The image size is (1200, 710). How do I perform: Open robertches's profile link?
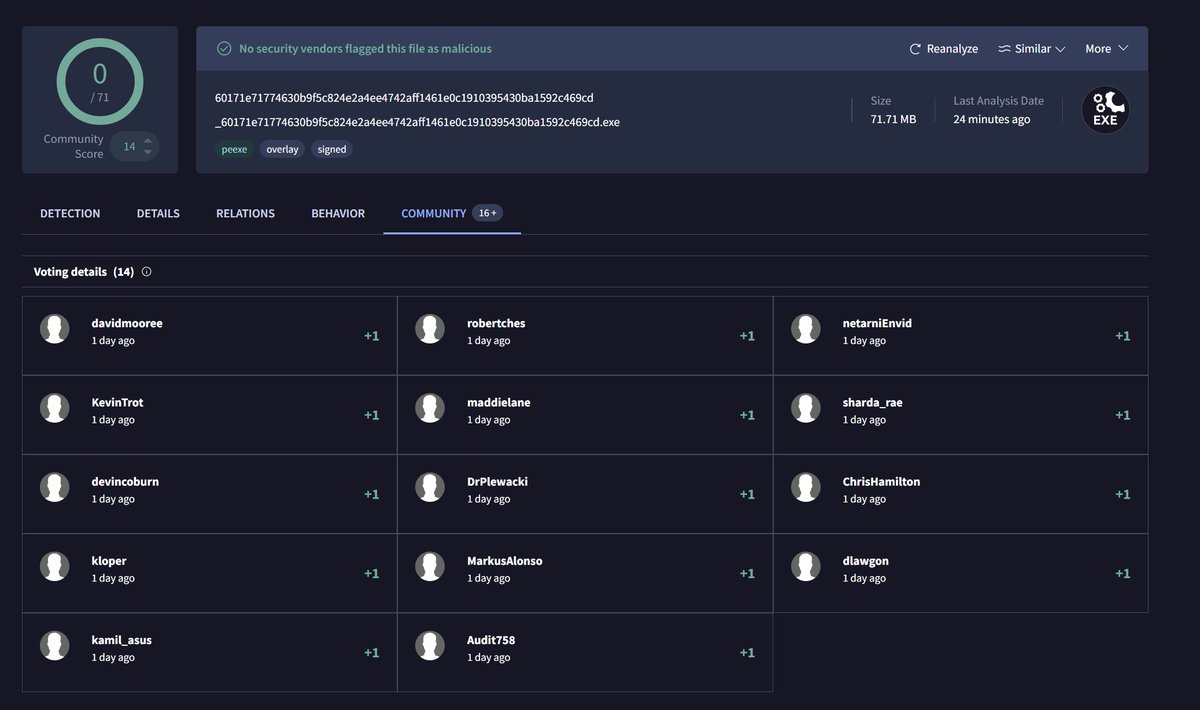pyautogui.click(x=496, y=323)
